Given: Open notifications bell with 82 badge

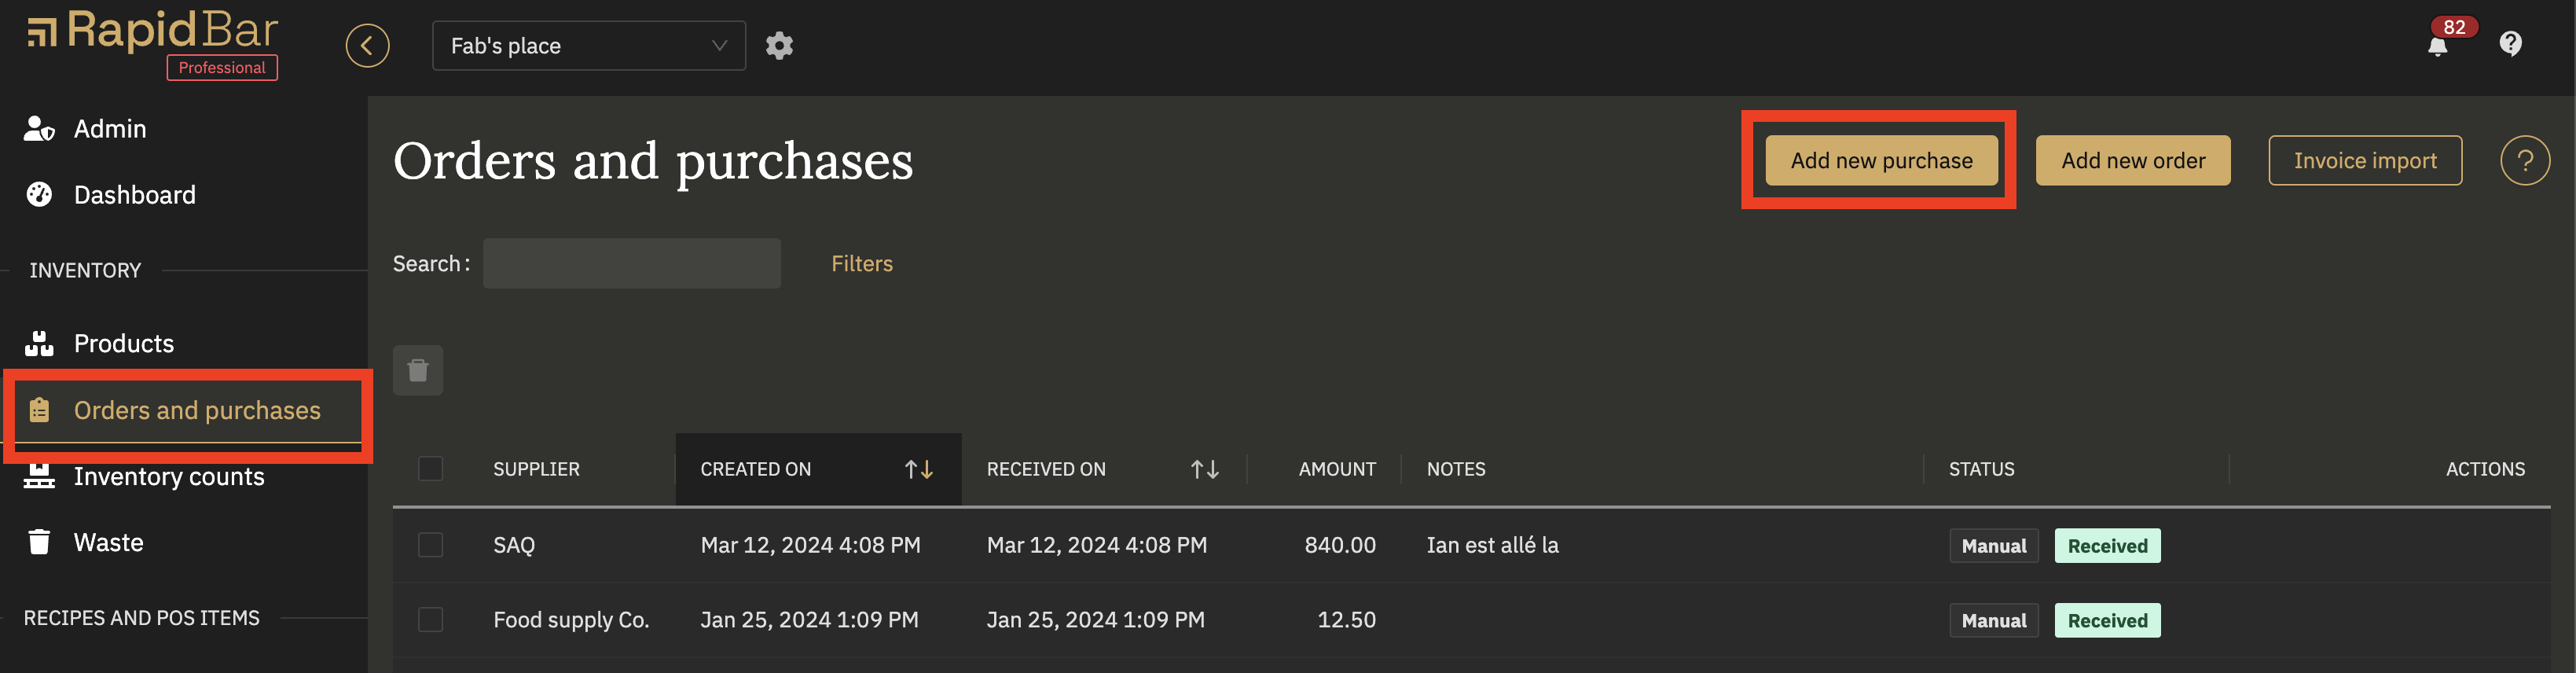Looking at the screenshot, I should [2438, 45].
